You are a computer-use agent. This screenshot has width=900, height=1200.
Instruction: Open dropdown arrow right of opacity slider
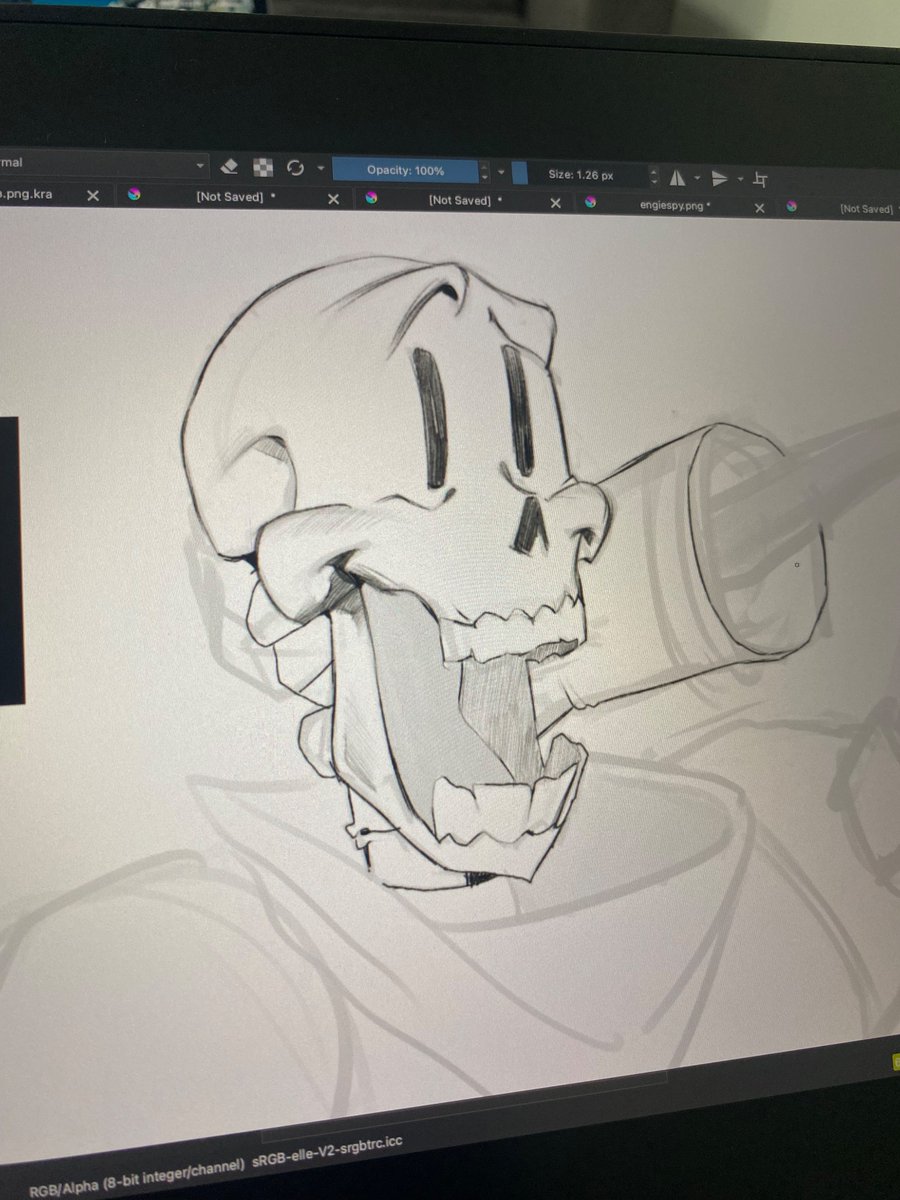tap(501, 172)
